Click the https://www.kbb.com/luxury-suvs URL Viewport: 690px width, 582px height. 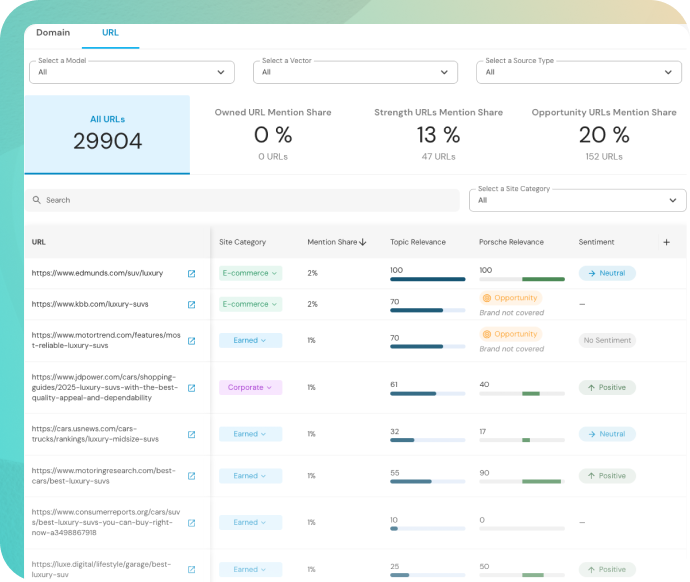90,304
